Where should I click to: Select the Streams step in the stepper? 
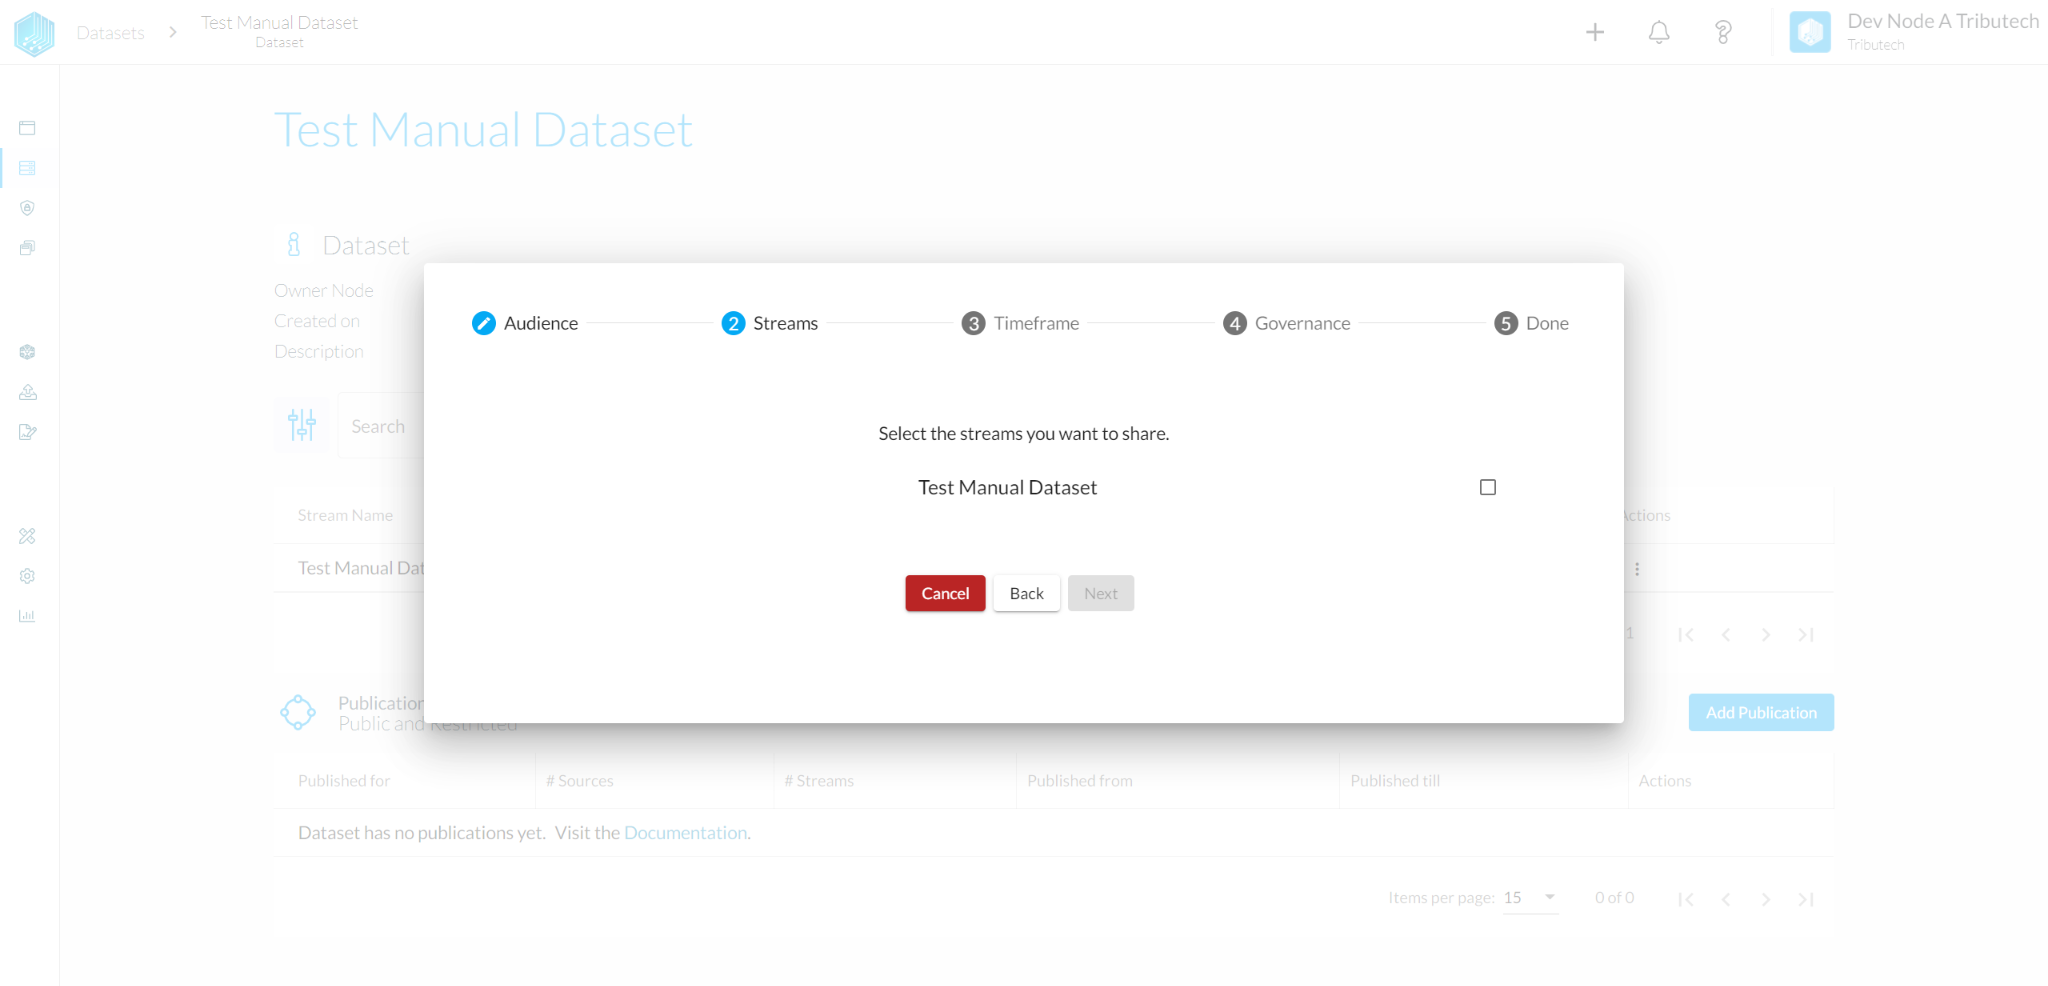(x=770, y=323)
